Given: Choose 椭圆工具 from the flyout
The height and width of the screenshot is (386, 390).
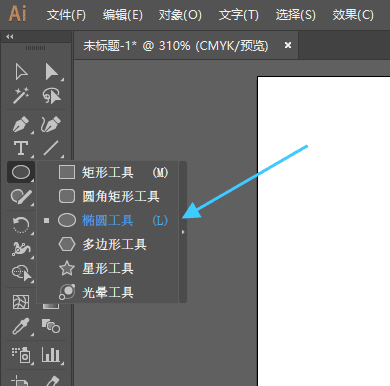Looking at the screenshot, I should coord(107,220).
